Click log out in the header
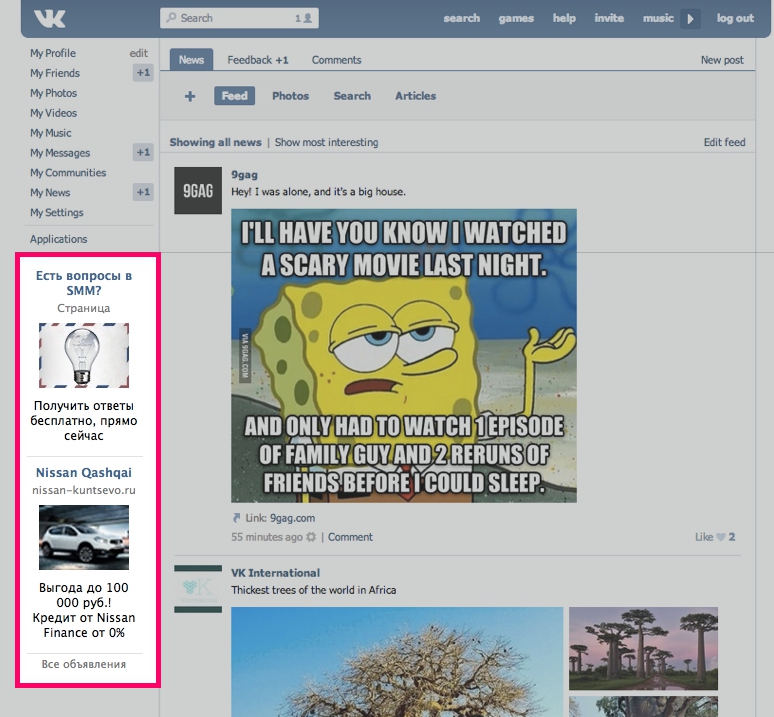This screenshot has height=717, width=774. pyautogui.click(x=735, y=18)
